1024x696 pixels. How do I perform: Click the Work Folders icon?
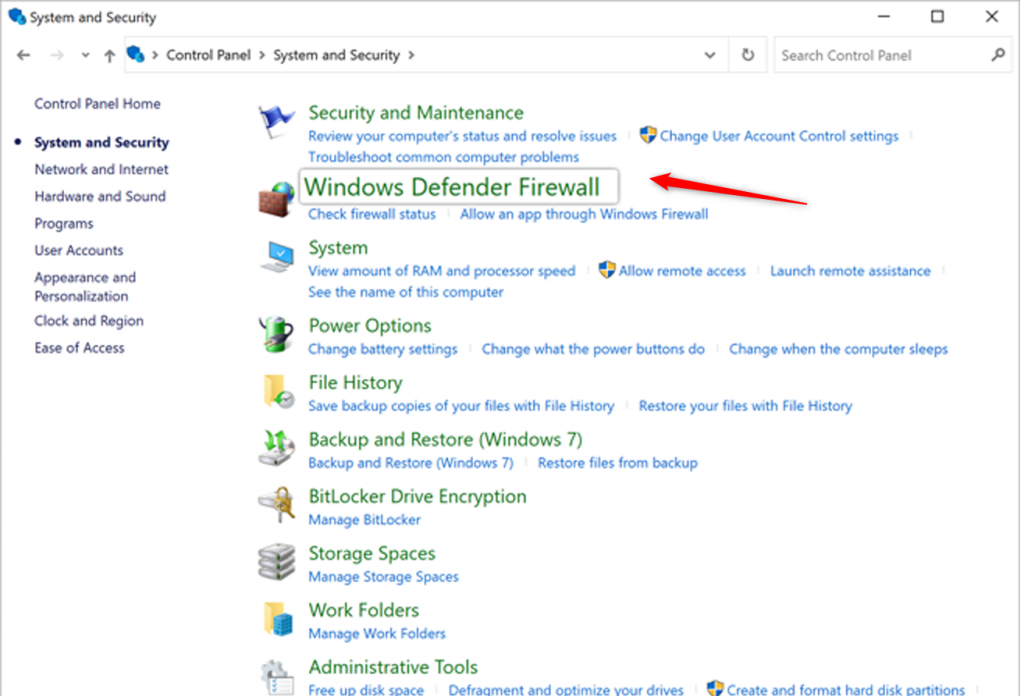pyautogui.click(x=277, y=620)
